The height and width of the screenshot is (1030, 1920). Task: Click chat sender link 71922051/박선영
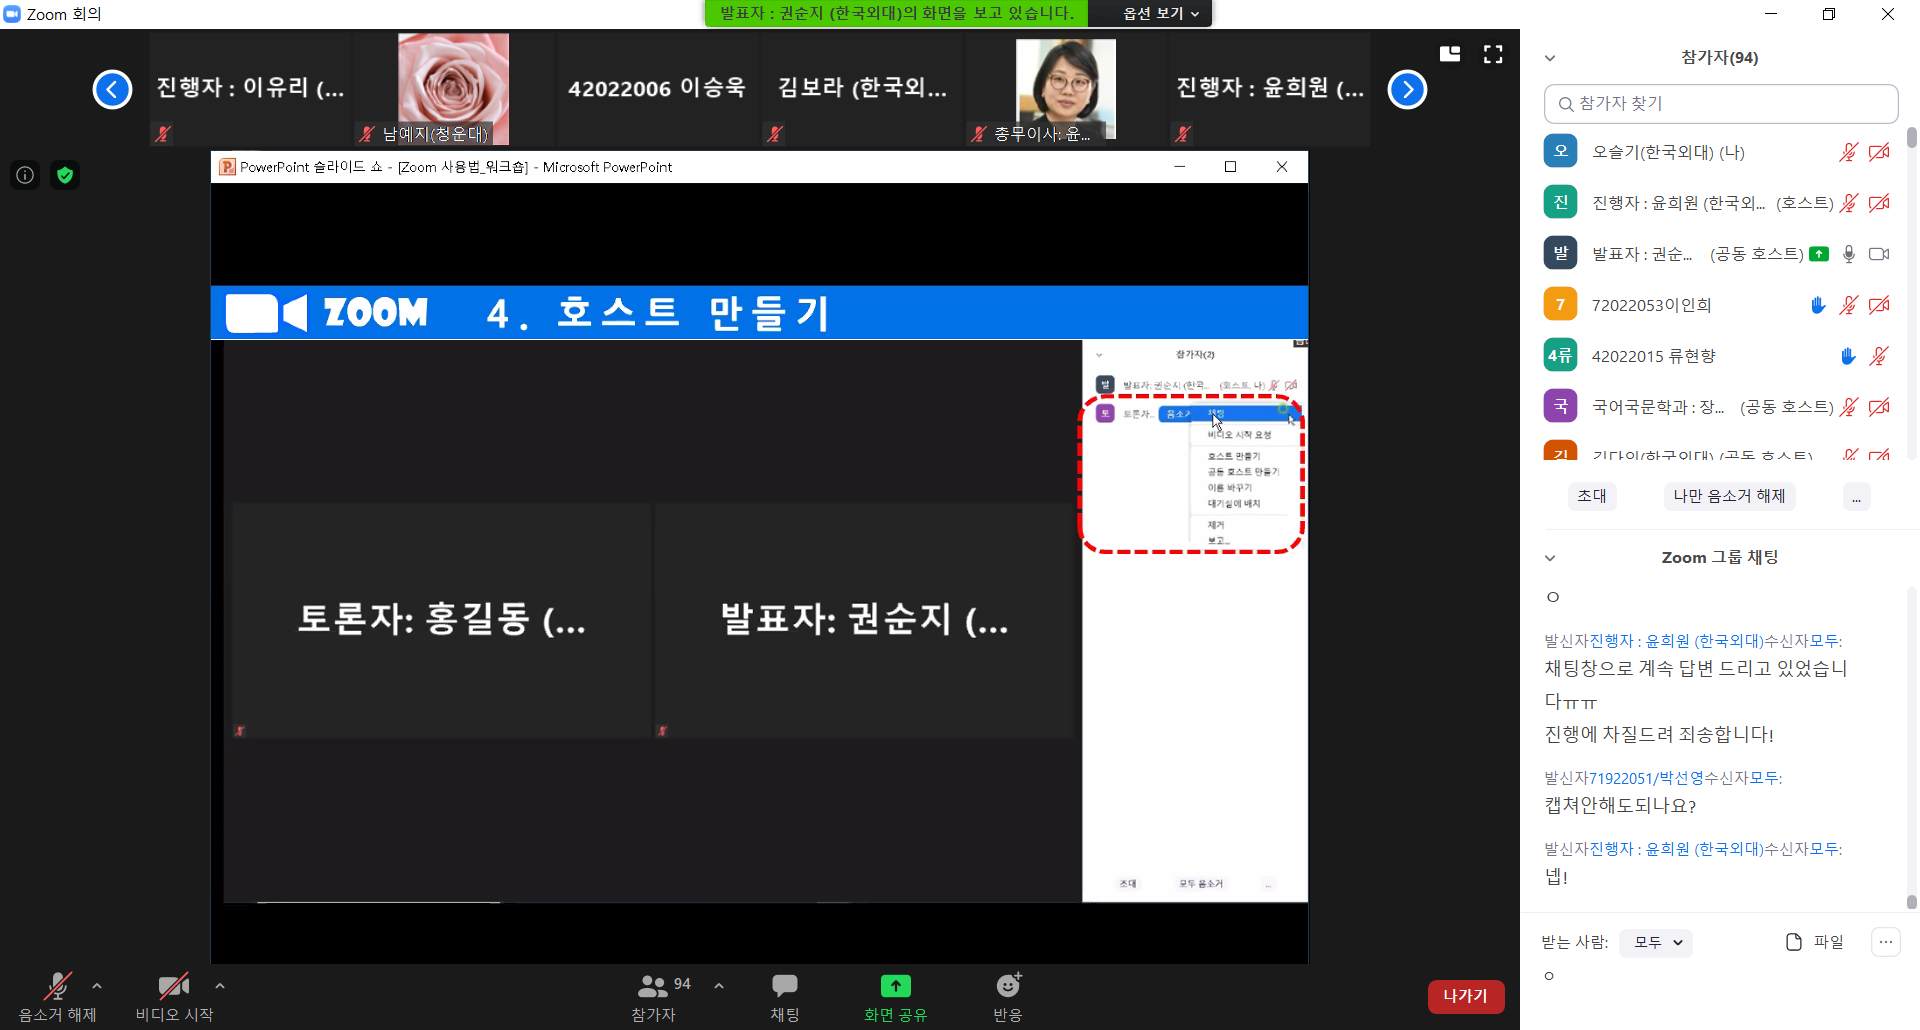tap(1646, 778)
